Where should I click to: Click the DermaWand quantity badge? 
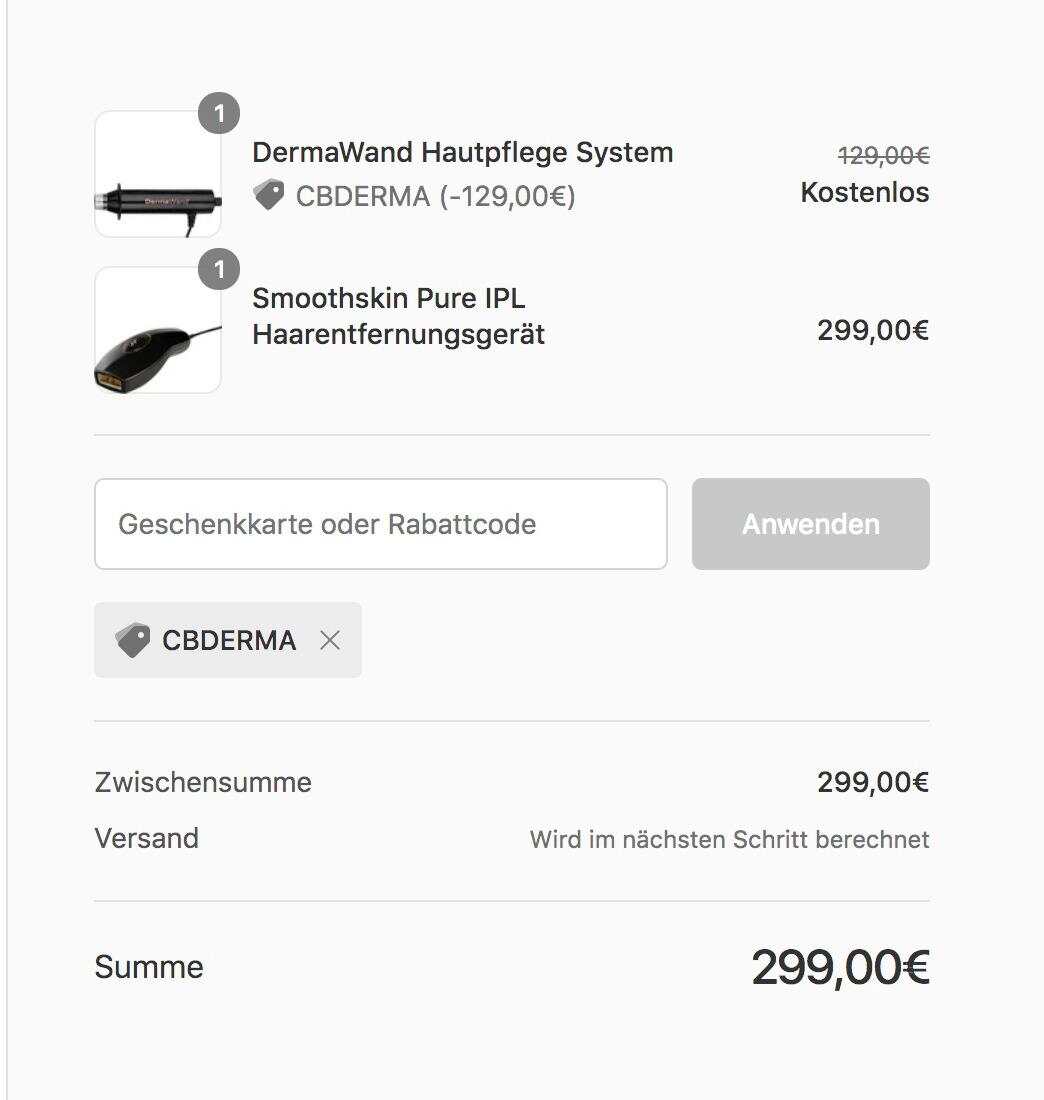coord(219,113)
